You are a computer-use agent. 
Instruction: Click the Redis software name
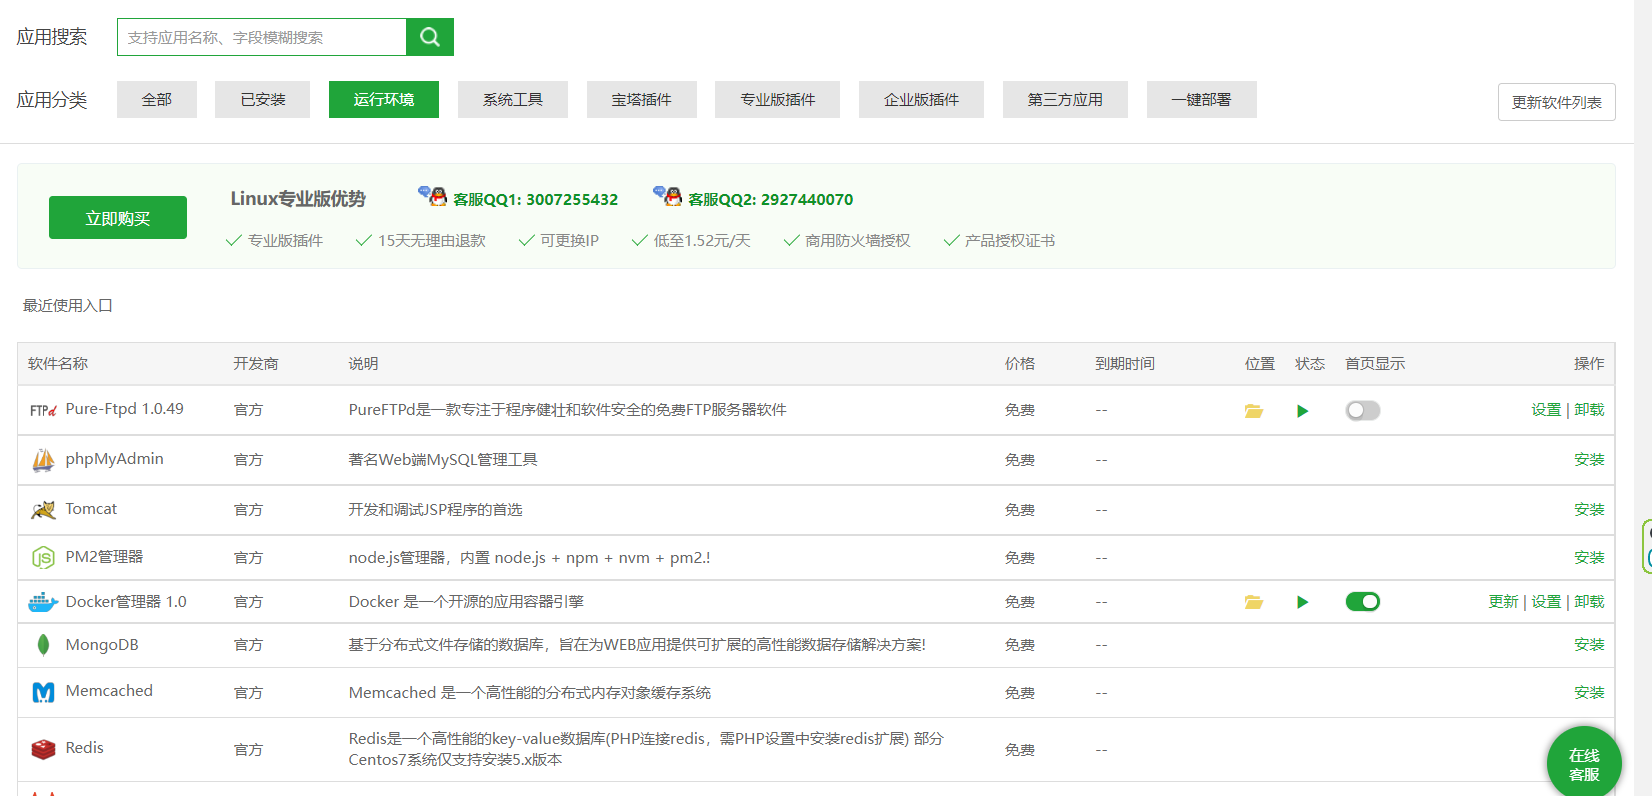(x=84, y=748)
